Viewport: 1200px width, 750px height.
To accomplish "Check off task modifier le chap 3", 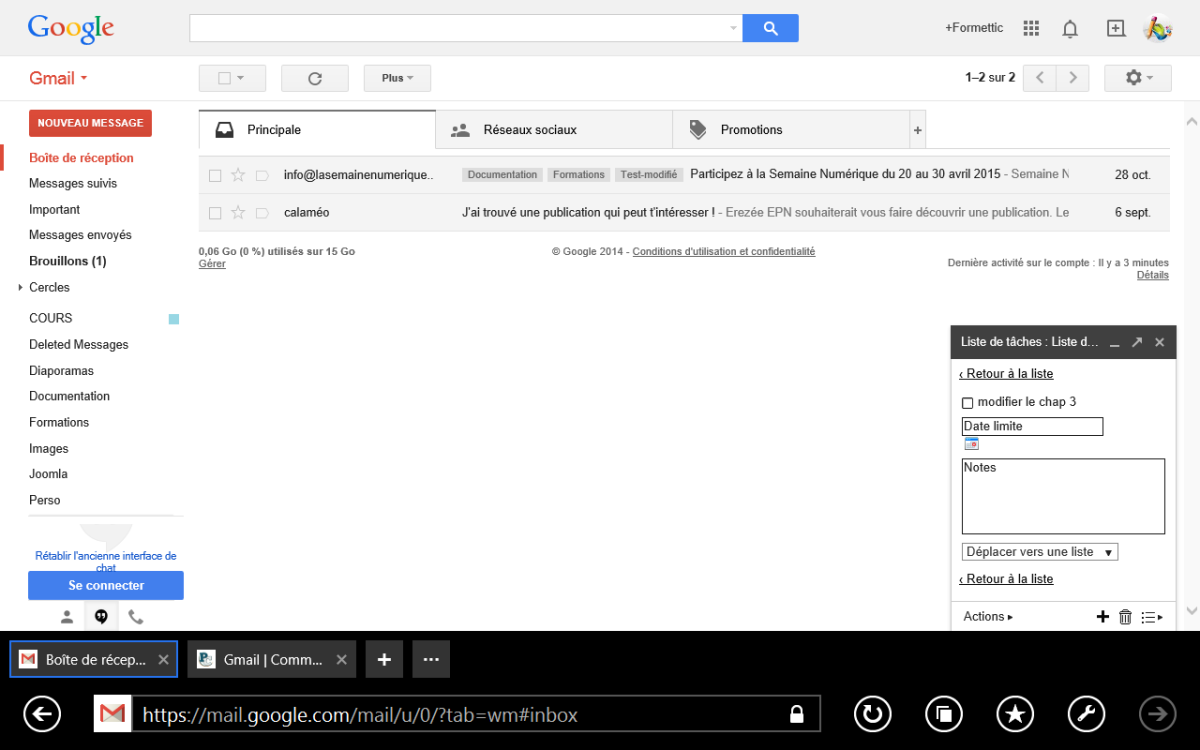I will click(967, 403).
